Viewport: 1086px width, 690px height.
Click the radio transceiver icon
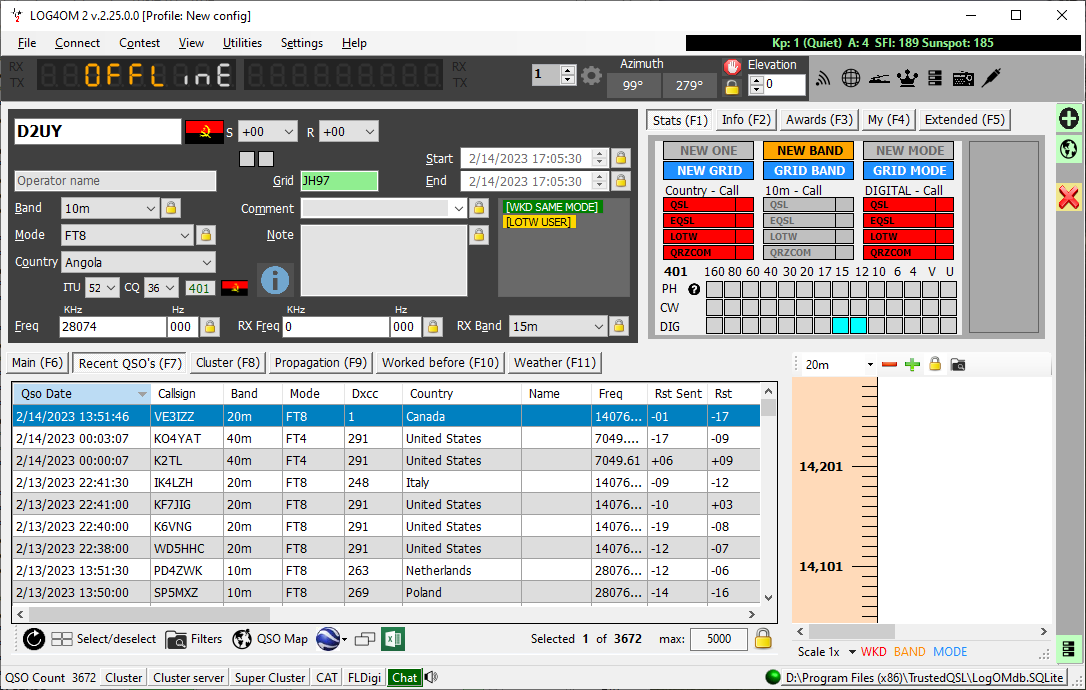pos(963,78)
